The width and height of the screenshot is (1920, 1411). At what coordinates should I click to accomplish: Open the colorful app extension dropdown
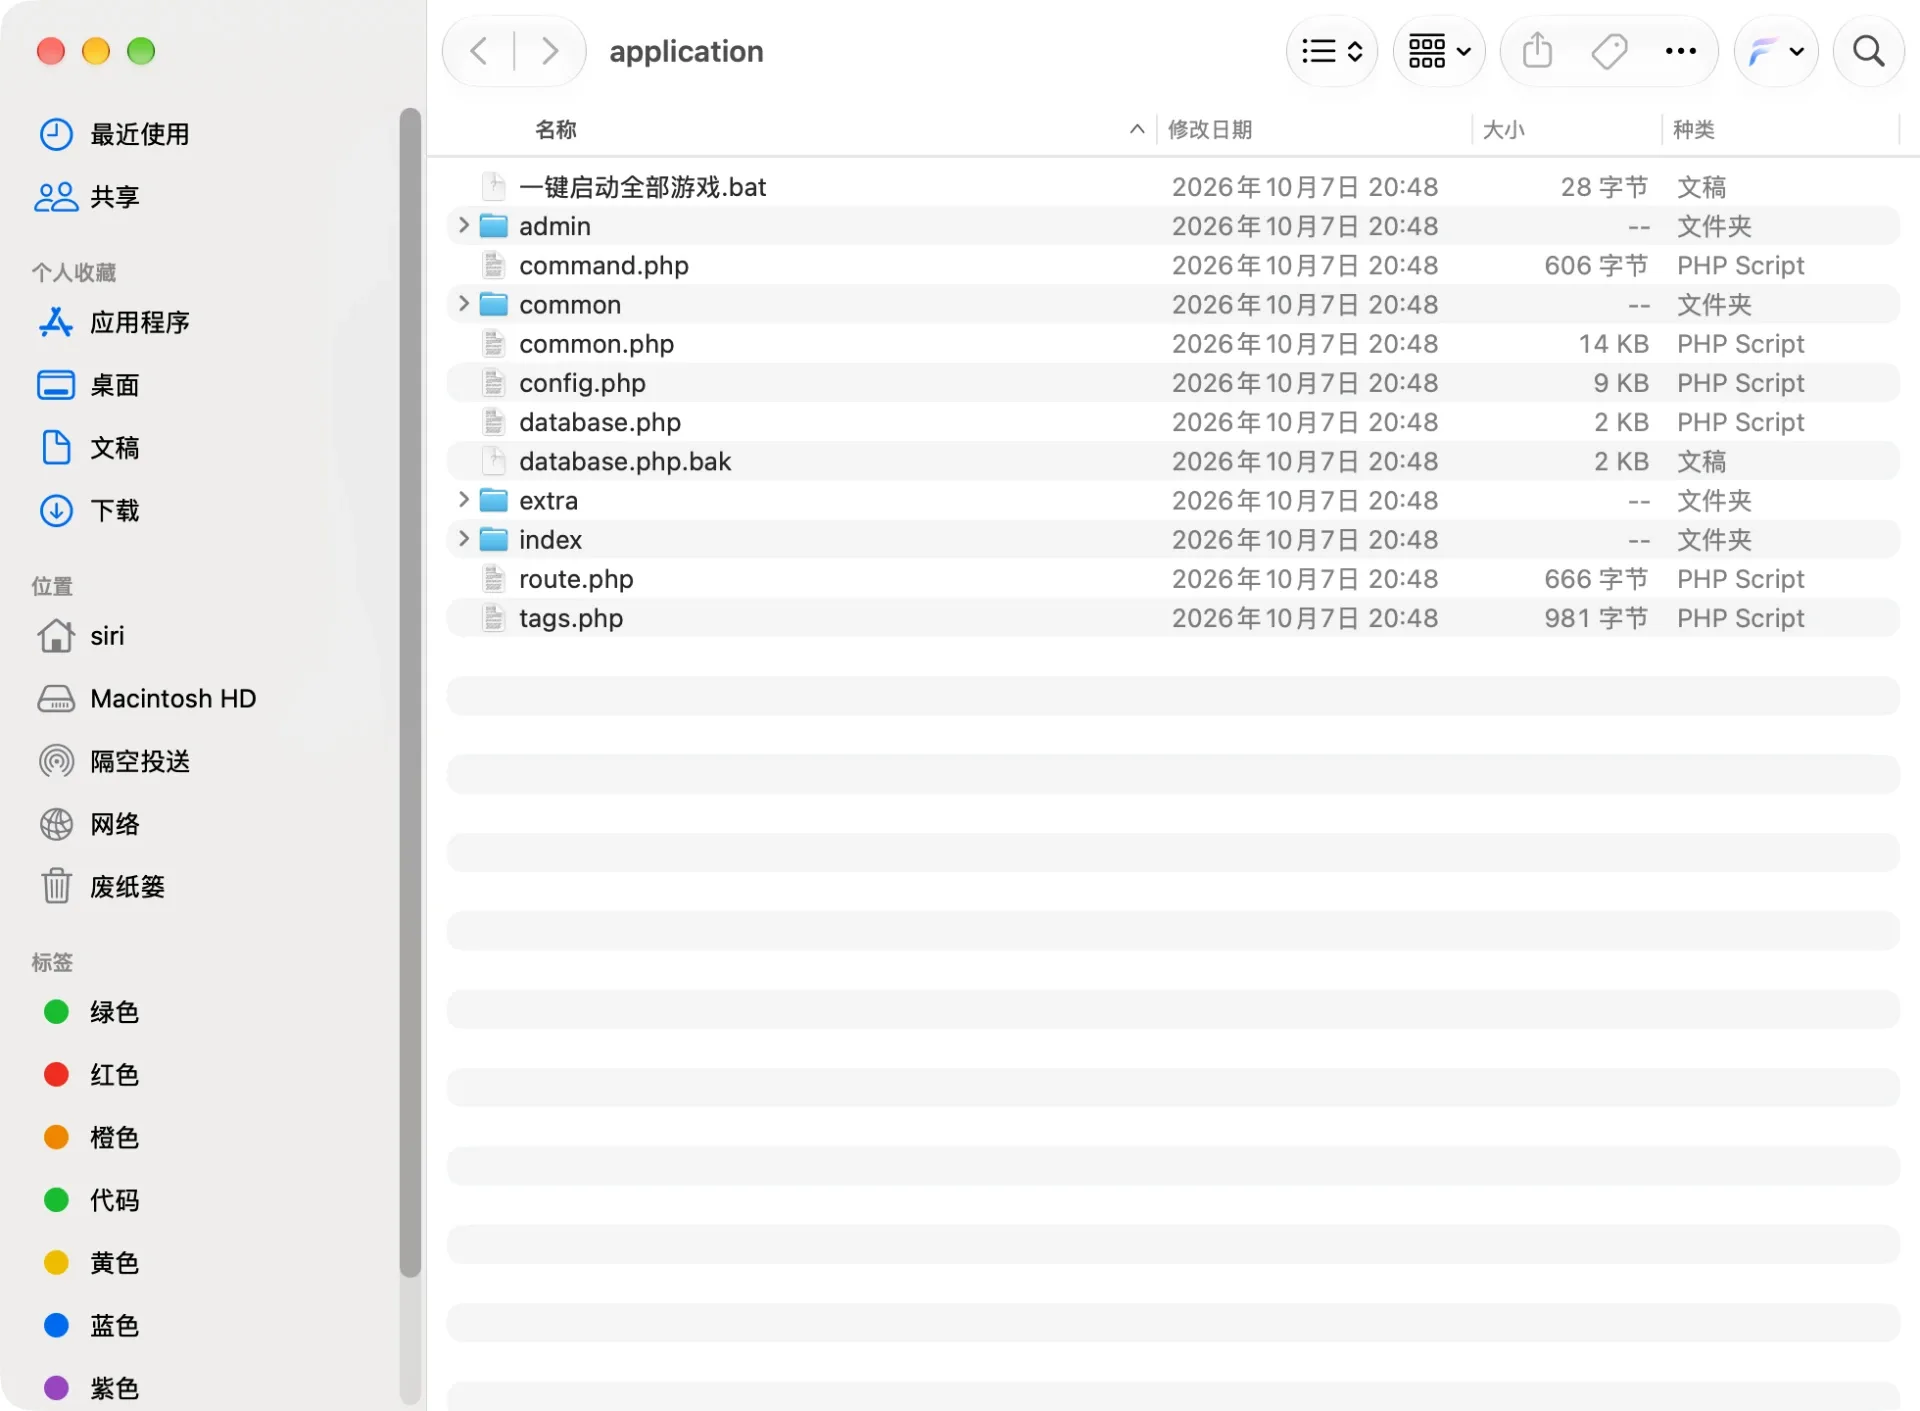1776,51
